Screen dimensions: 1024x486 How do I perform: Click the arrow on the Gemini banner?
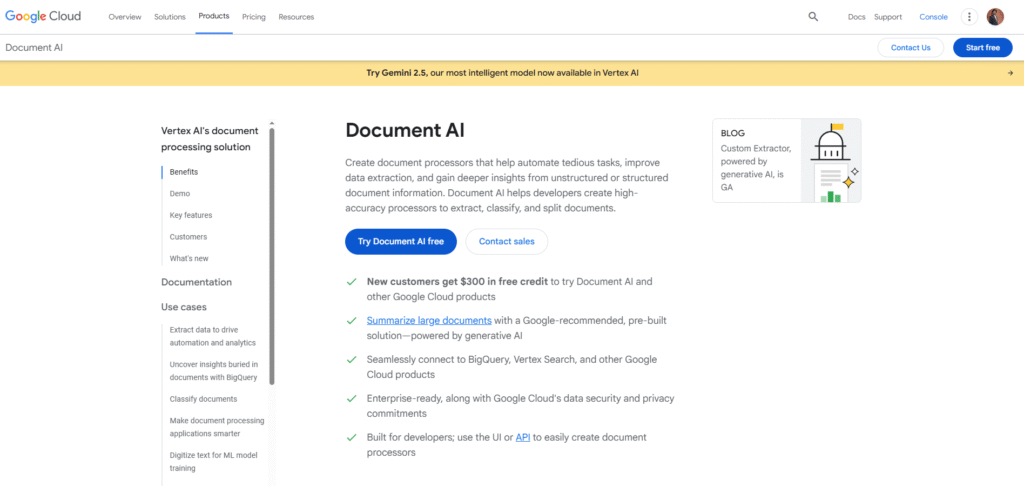1010,73
